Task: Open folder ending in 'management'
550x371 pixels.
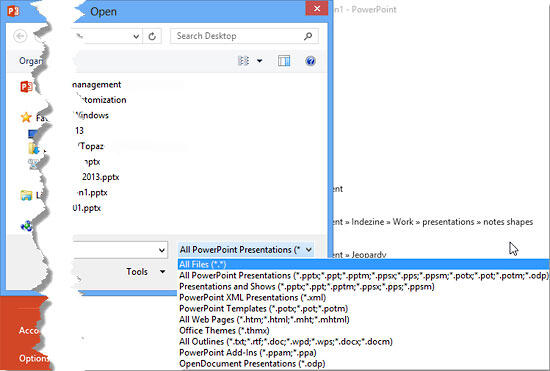Action: point(96,85)
